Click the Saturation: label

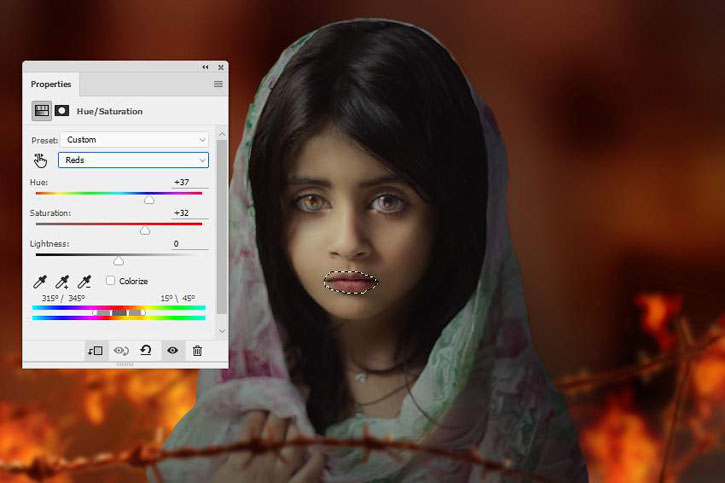[x=50, y=213]
